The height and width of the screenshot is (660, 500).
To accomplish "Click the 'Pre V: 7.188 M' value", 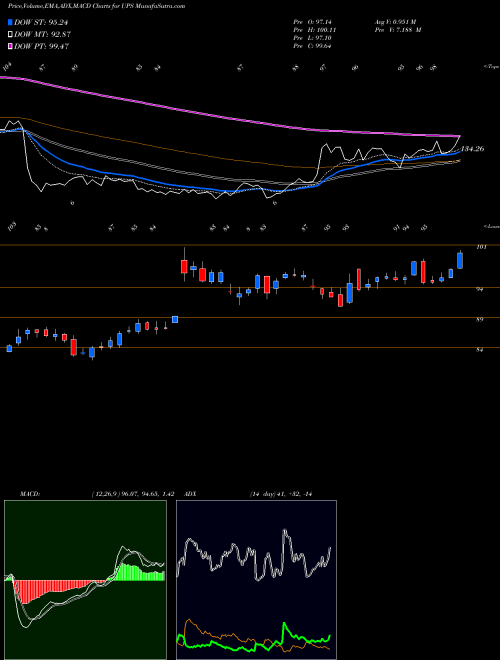I will 397,30.
